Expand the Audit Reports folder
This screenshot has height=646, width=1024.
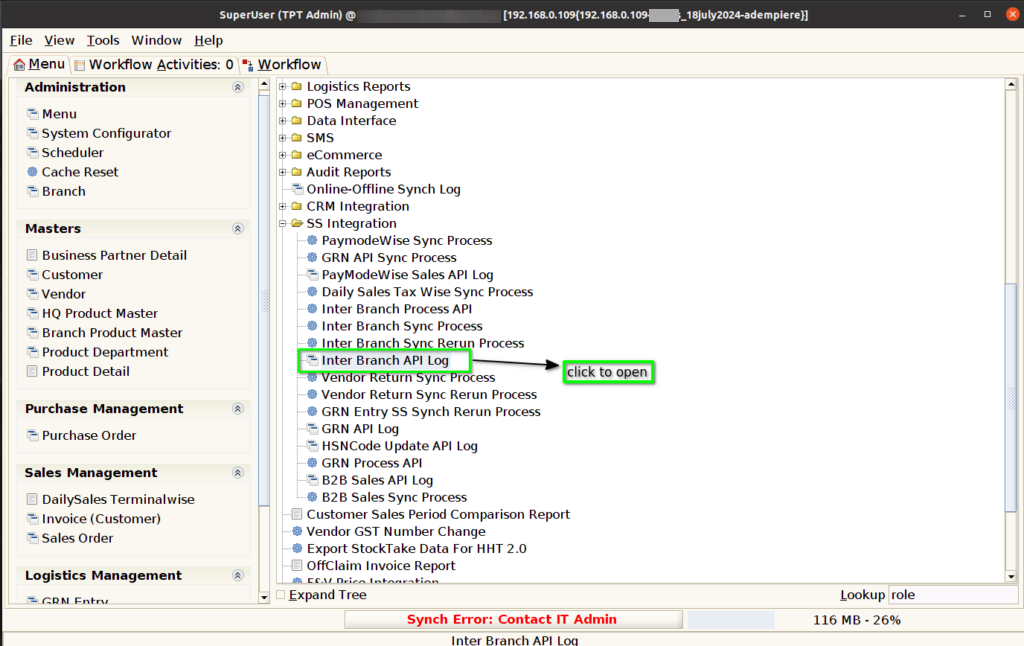[x=283, y=172]
